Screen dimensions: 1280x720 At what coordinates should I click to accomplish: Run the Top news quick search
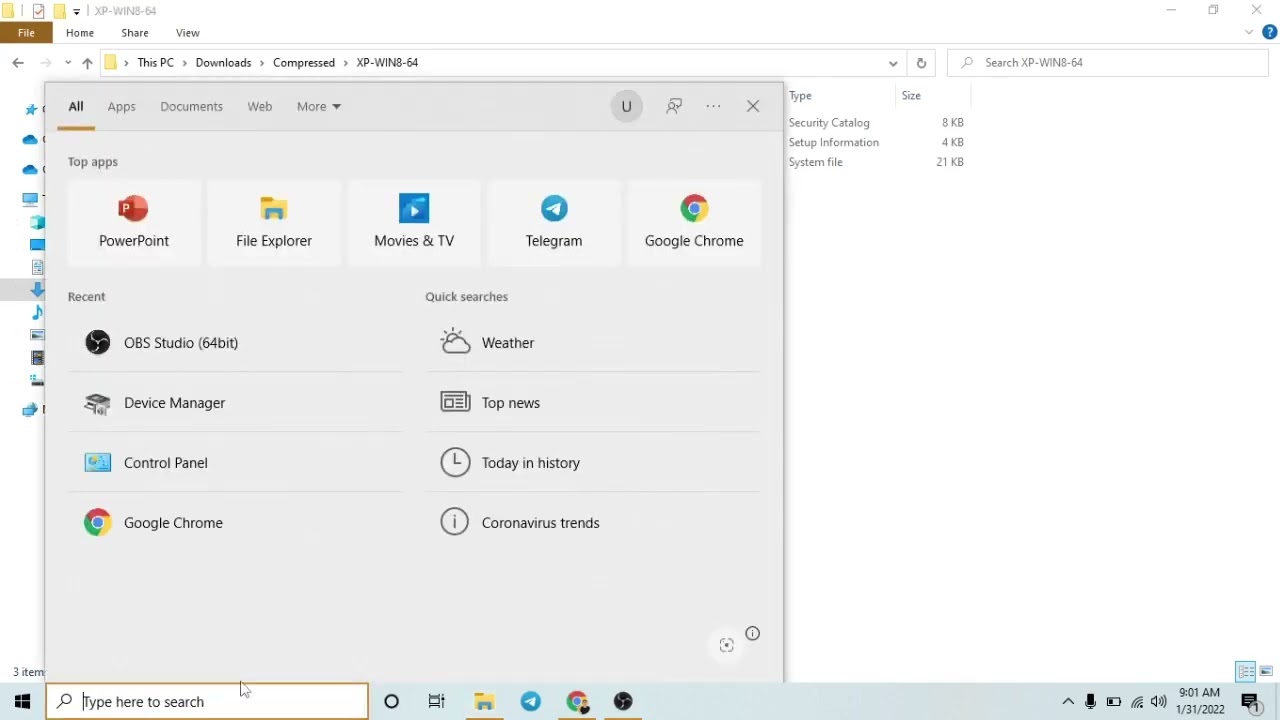[x=593, y=403]
